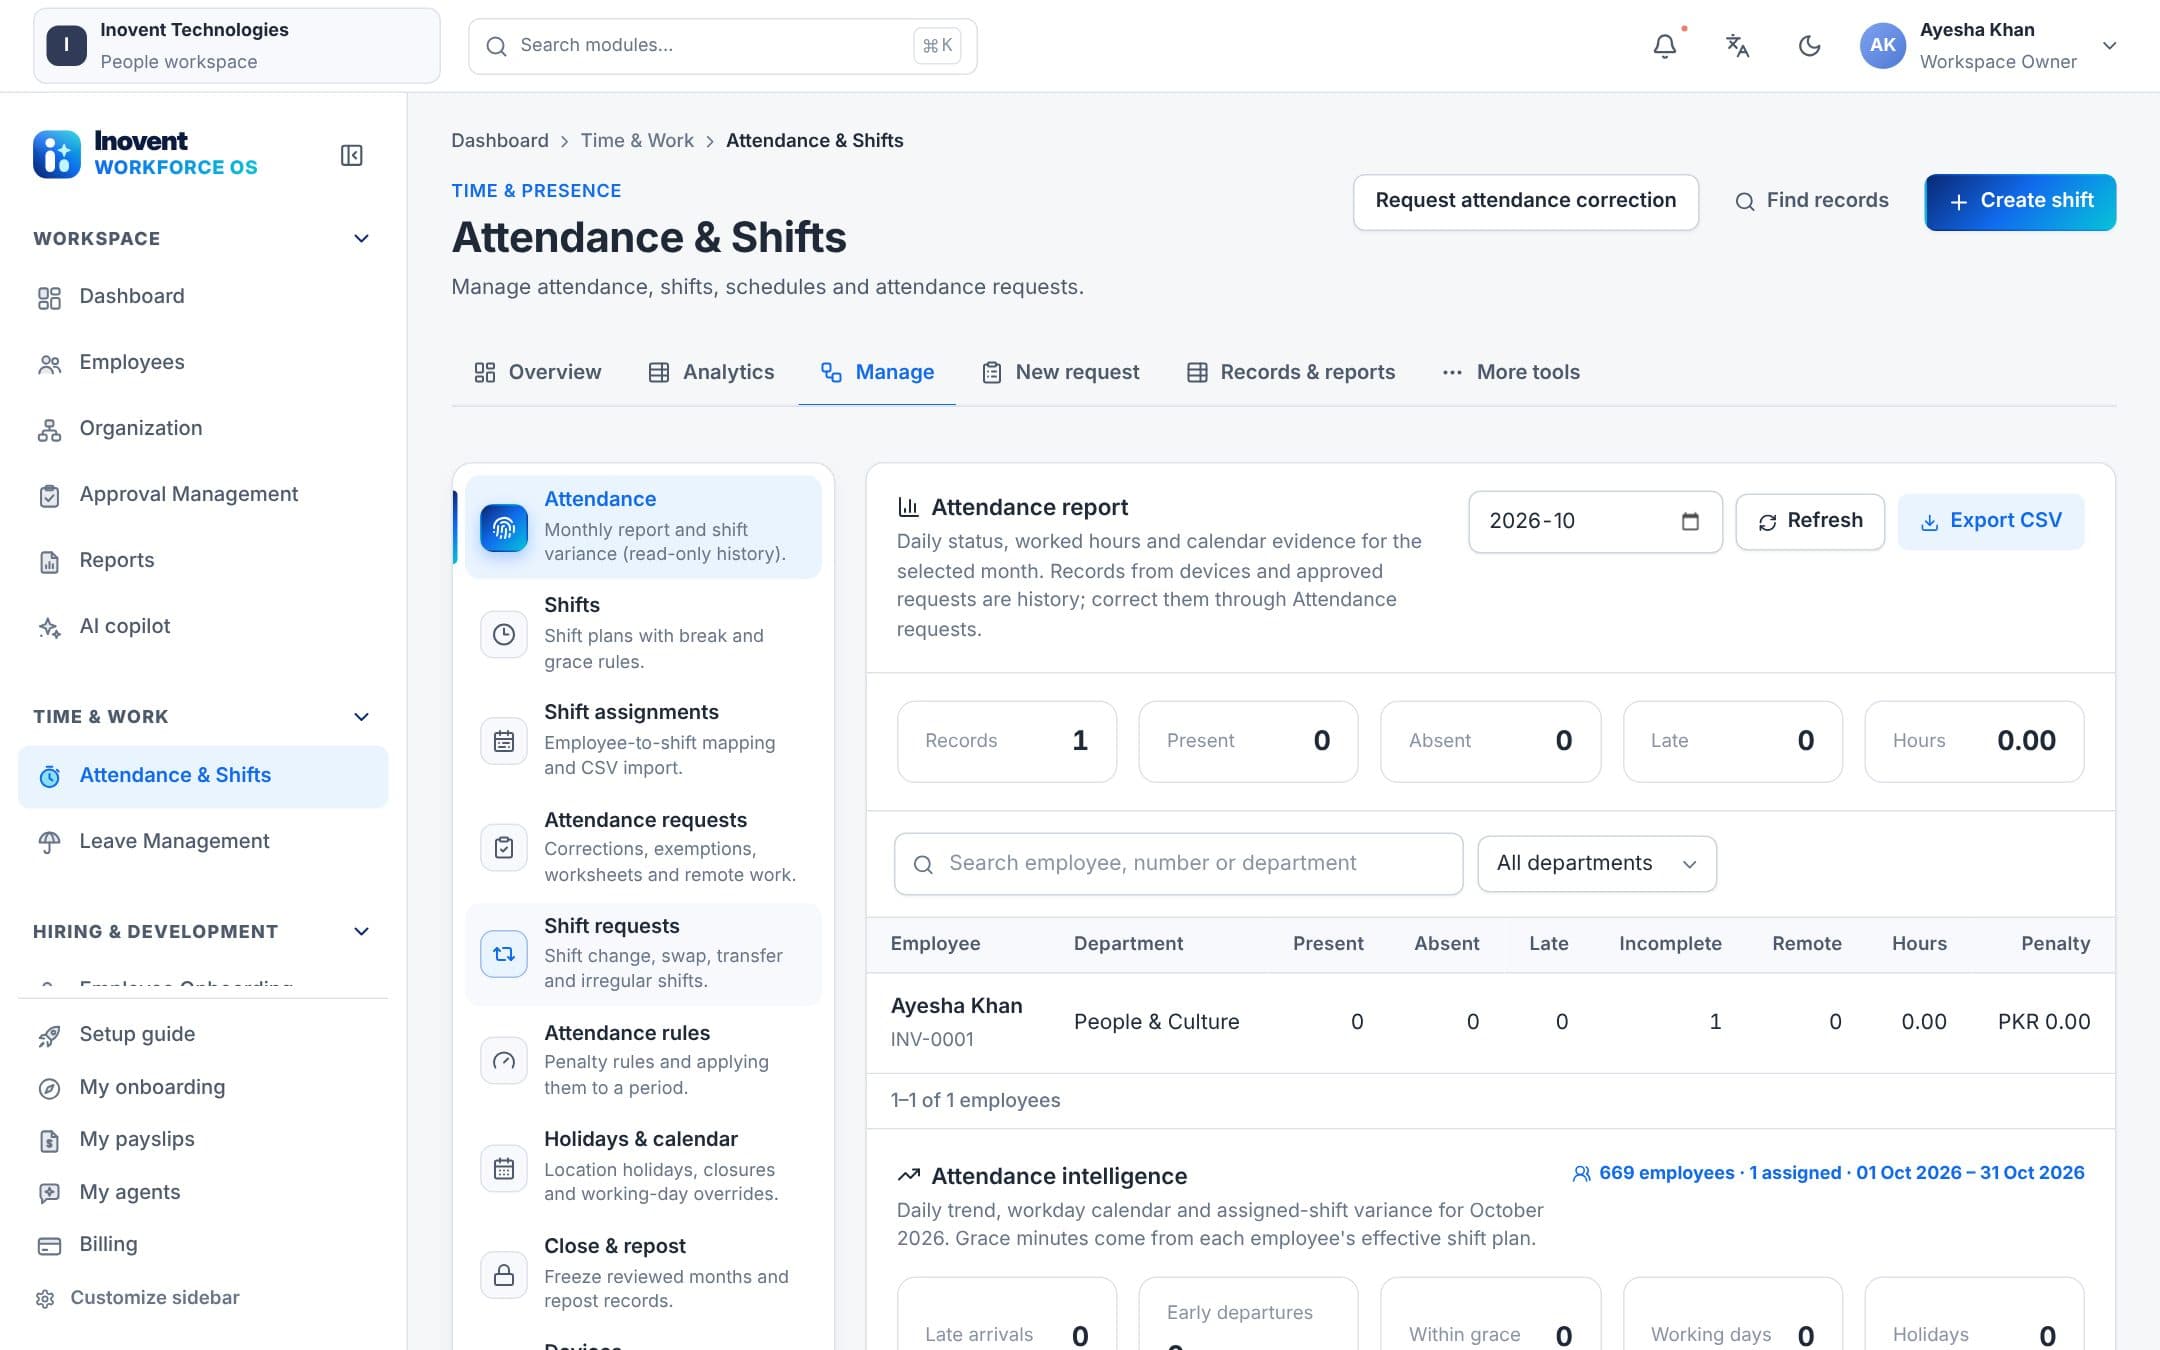
Task: Click the Inovent Workforce OS logo
Action: point(146,154)
